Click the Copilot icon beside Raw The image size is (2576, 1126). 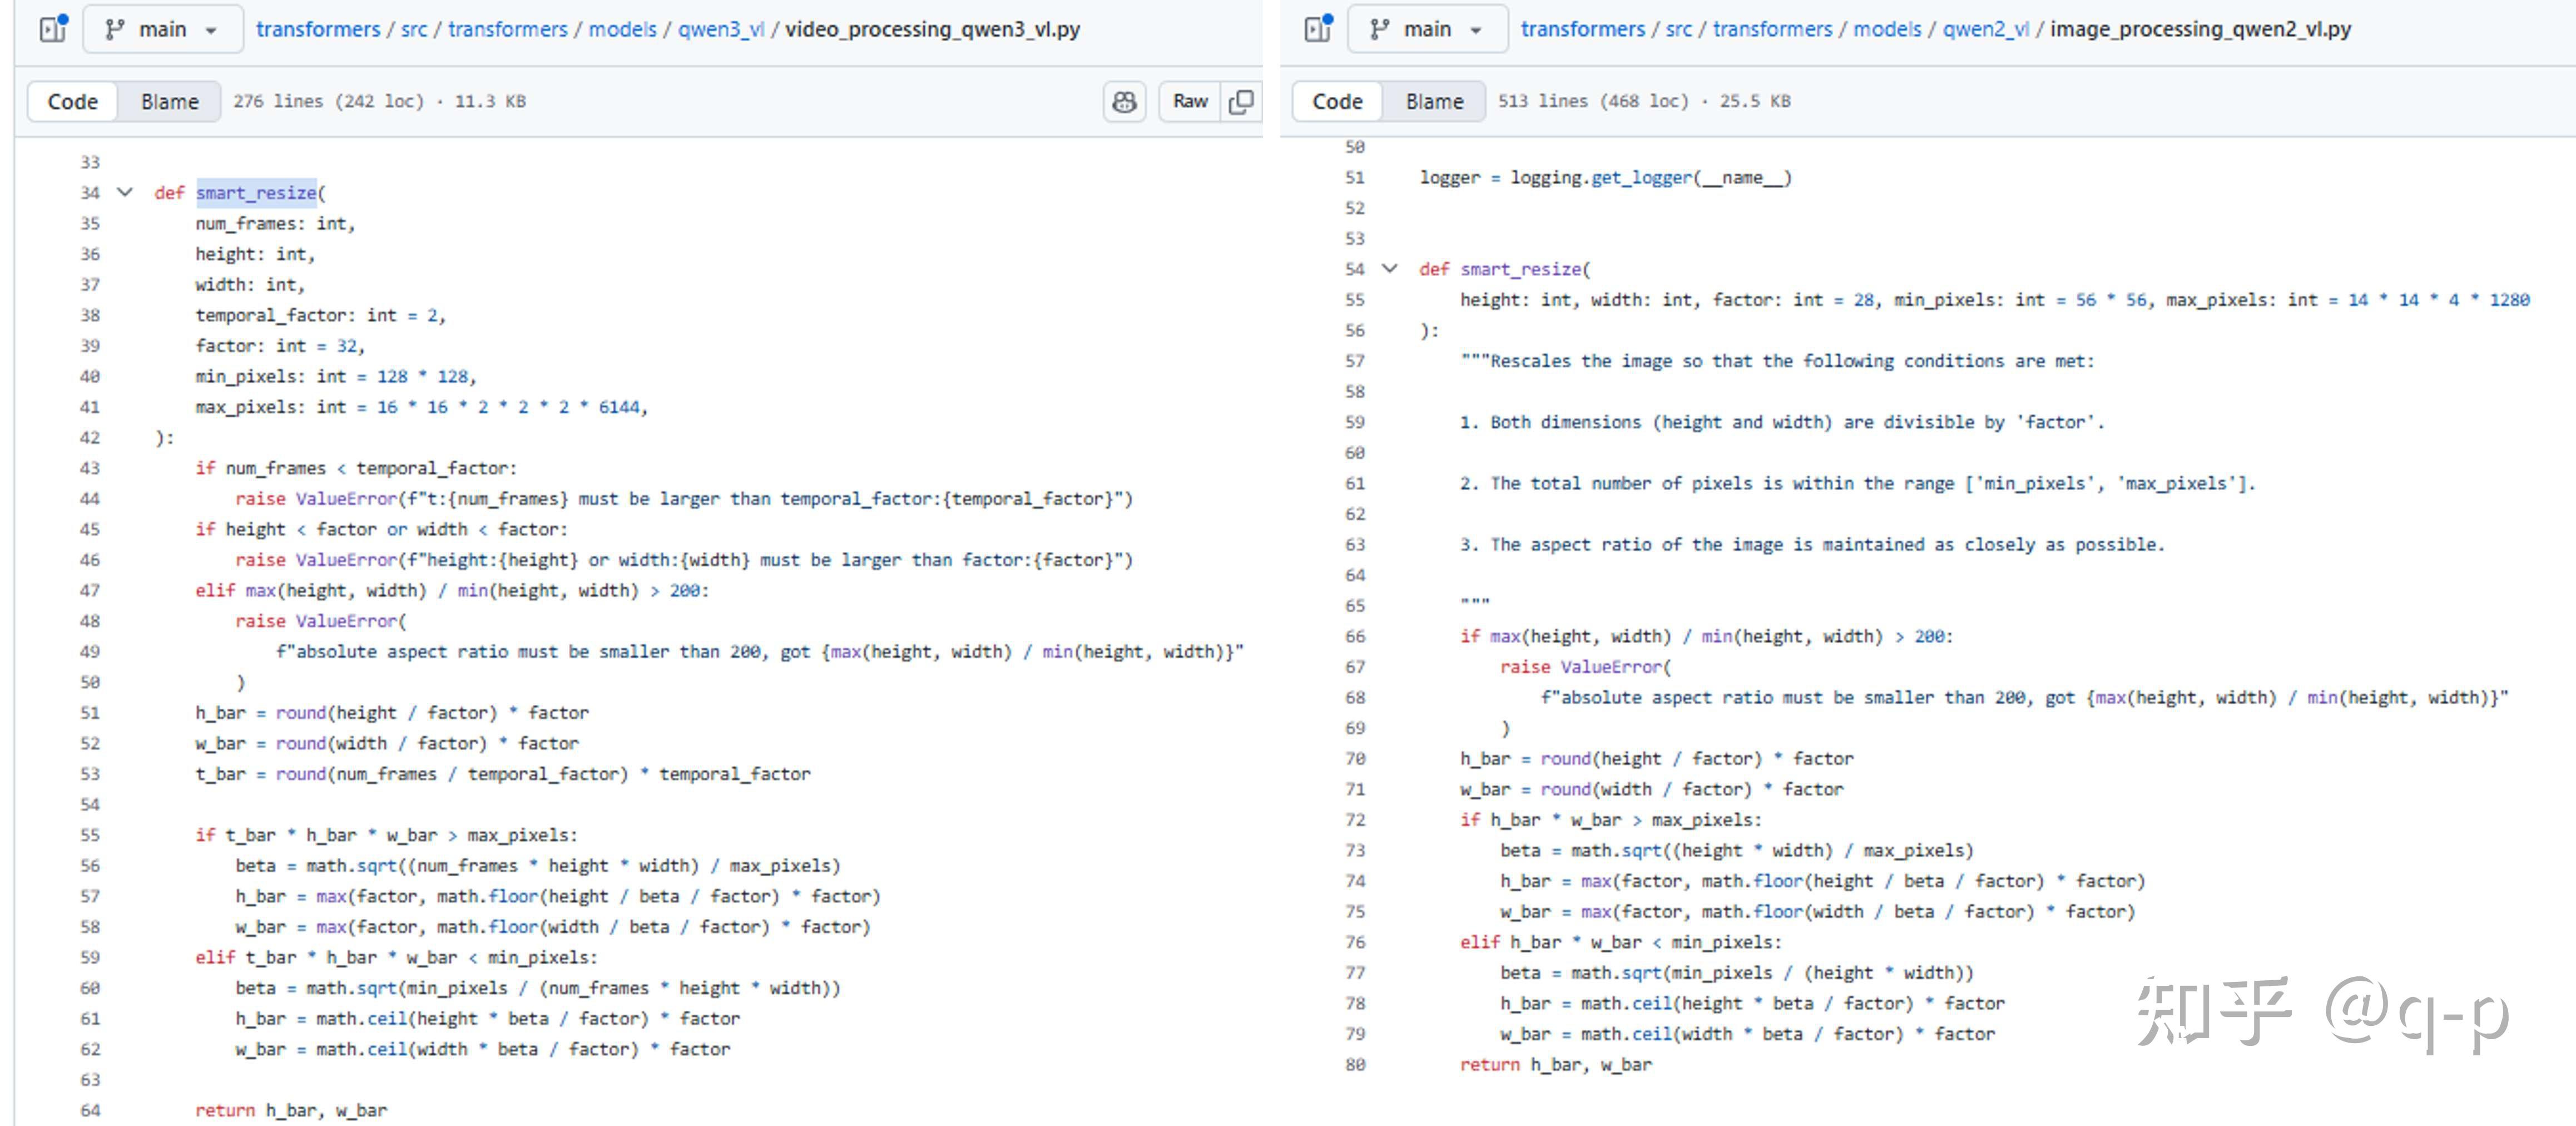point(1124,101)
